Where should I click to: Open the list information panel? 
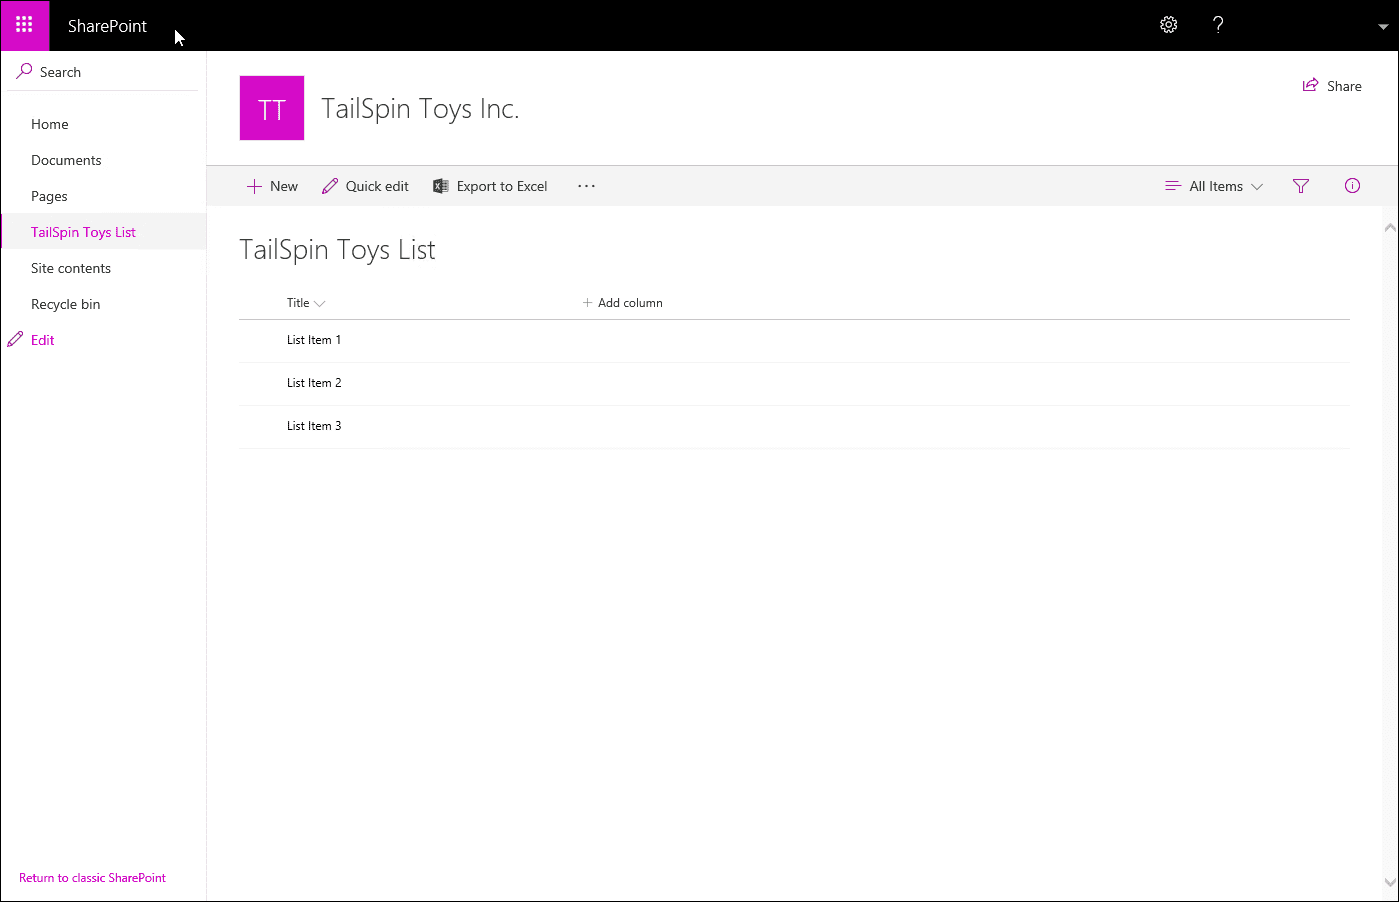pos(1352,186)
